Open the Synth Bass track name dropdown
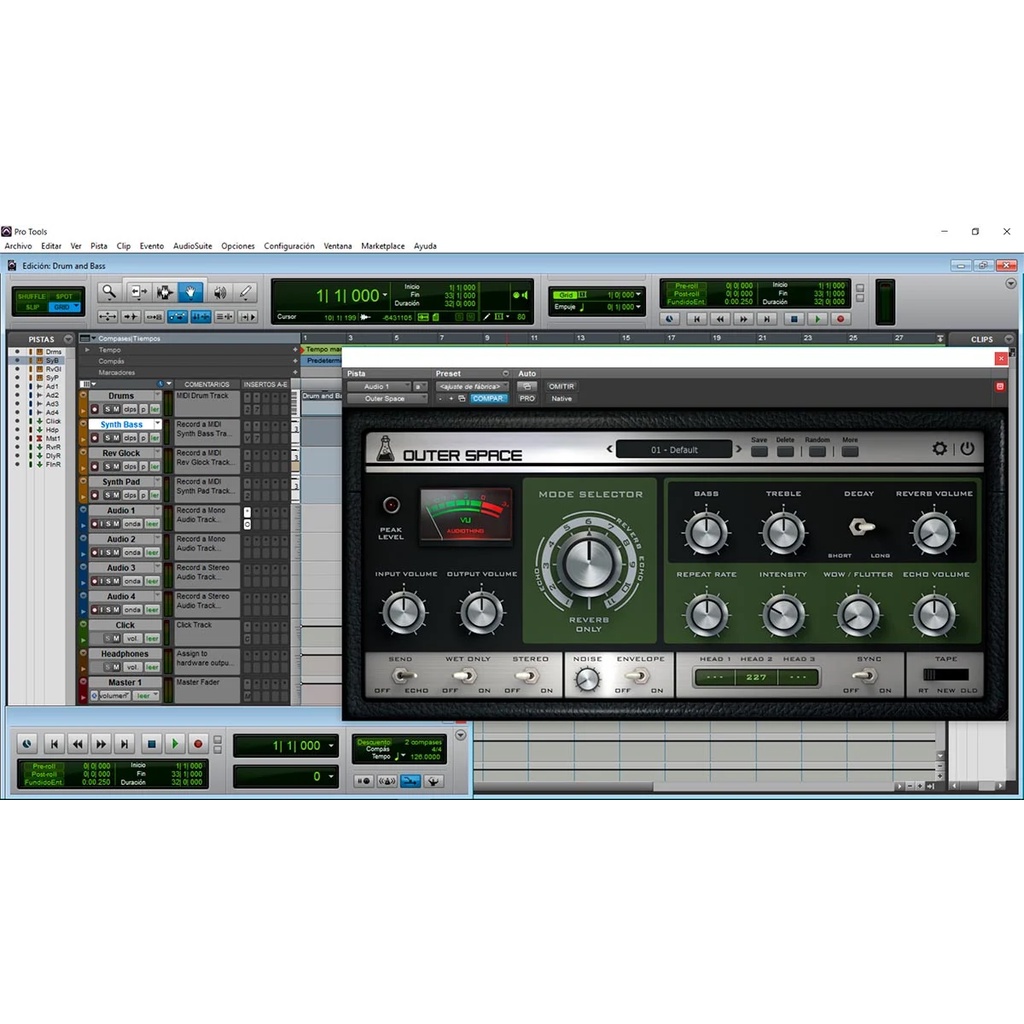 [157, 424]
